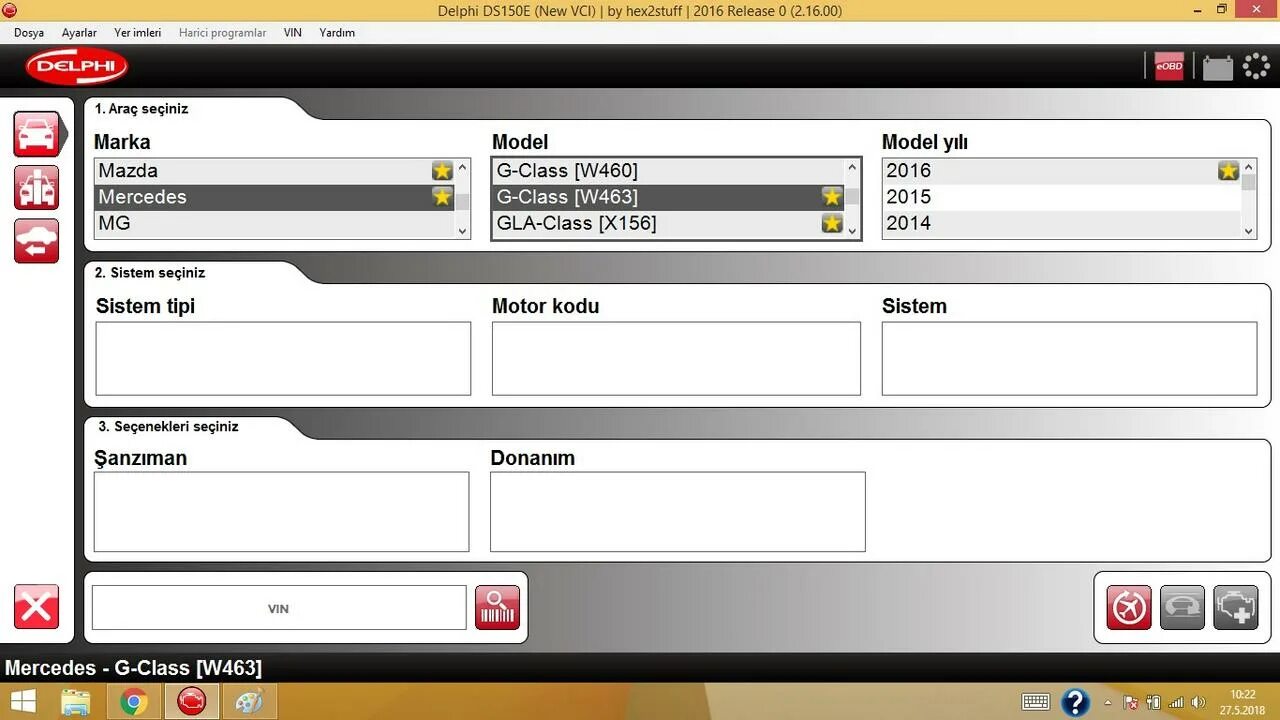Open the VIN menu

pos(292,33)
